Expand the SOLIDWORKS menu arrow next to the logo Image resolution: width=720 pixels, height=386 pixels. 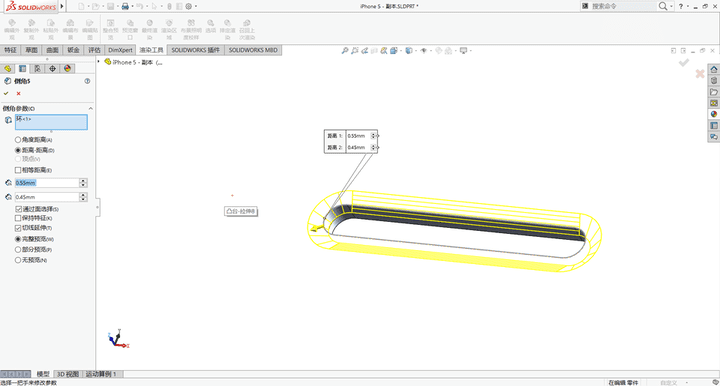(x=62, y=6)
